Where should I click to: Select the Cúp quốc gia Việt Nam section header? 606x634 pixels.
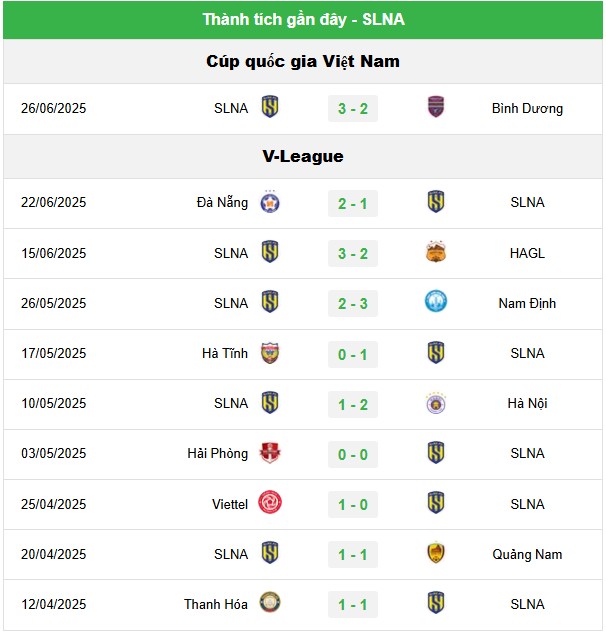303,61
